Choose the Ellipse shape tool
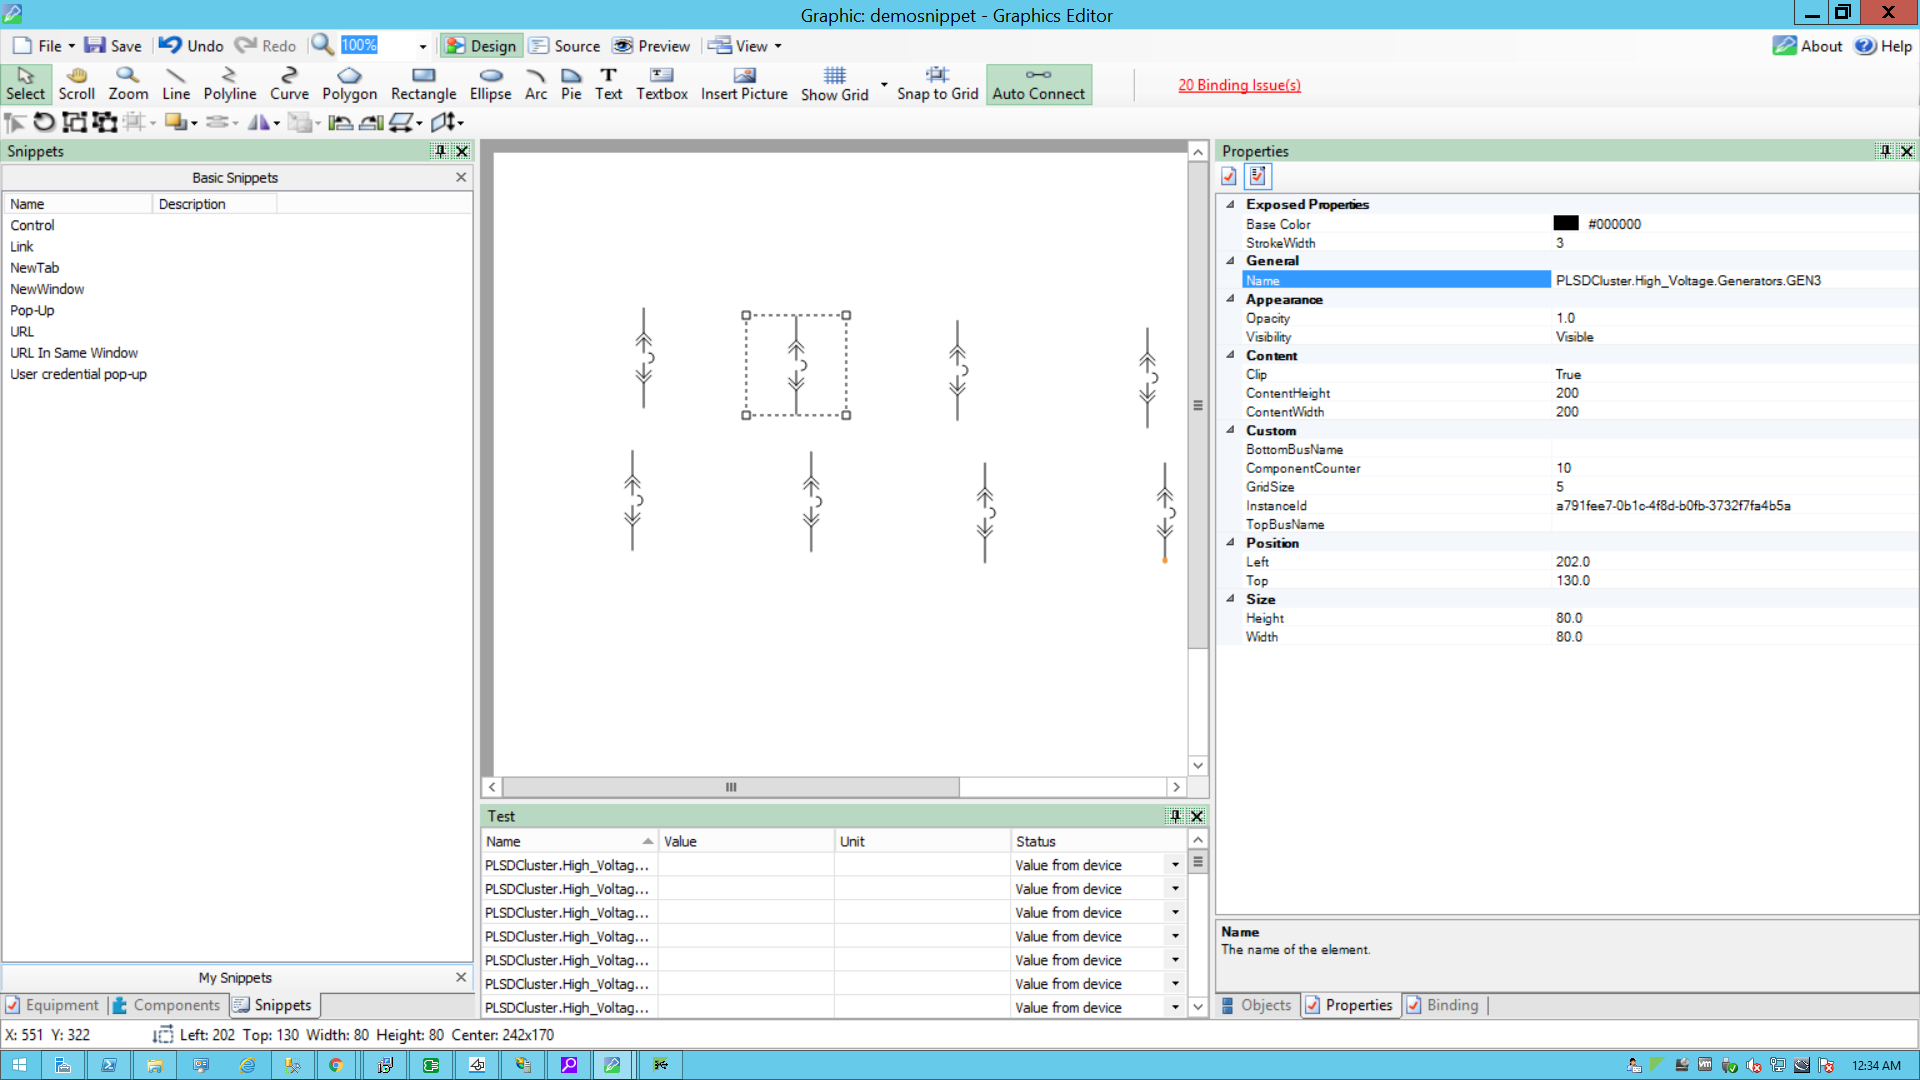Image resolution: width=1920 pixels, height=1080 pixels. click(490, 84)
